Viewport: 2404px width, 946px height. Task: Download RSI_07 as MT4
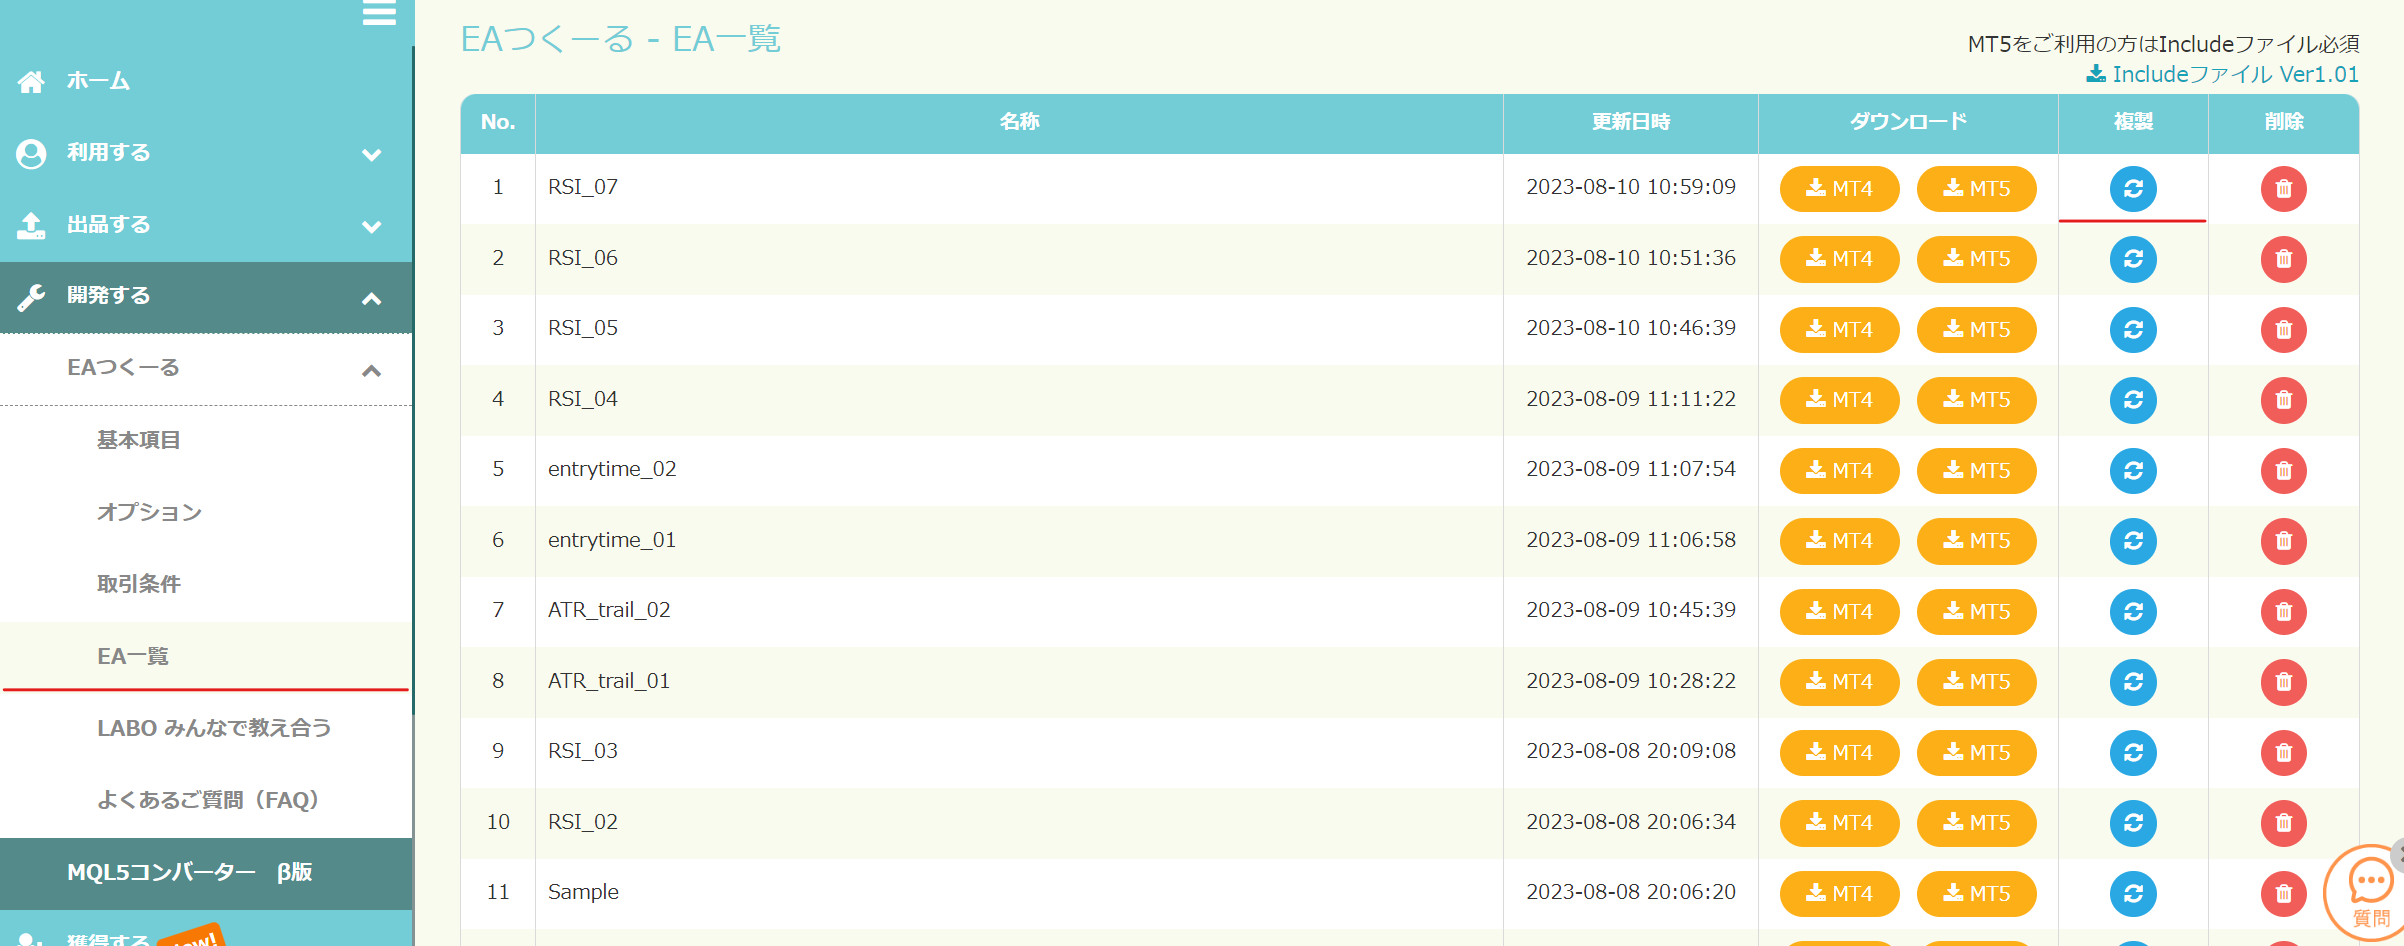pos(1839,189)
